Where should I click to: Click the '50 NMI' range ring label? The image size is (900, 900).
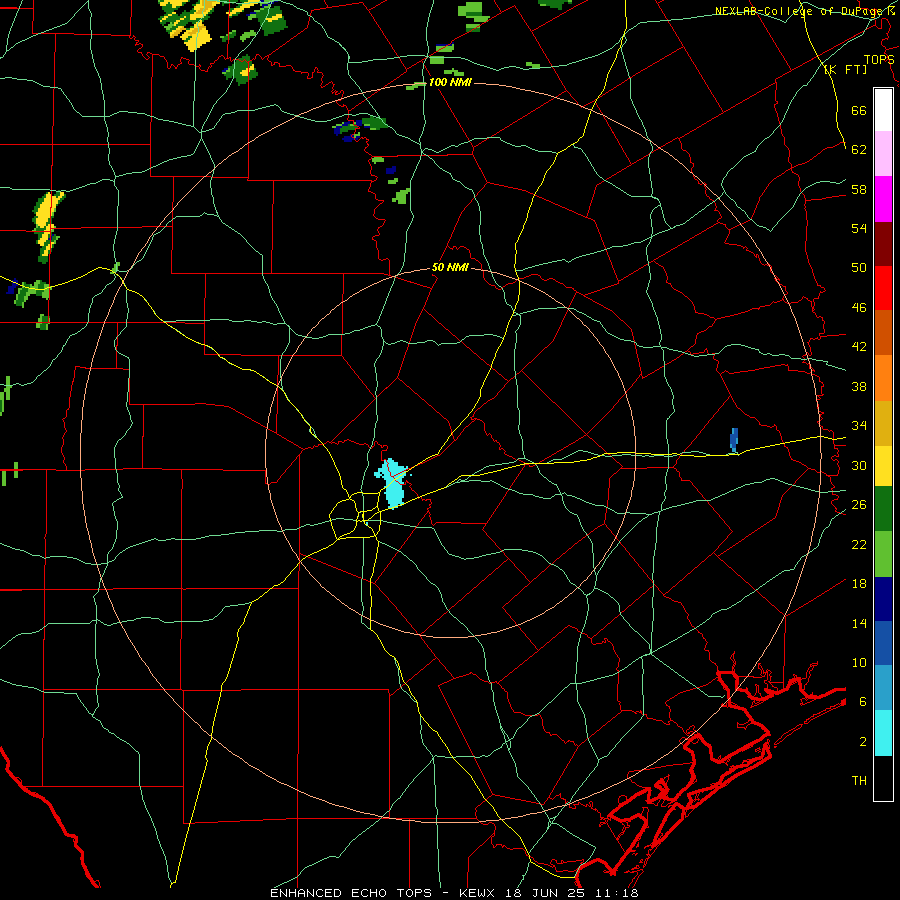click(x=450, y=267)
